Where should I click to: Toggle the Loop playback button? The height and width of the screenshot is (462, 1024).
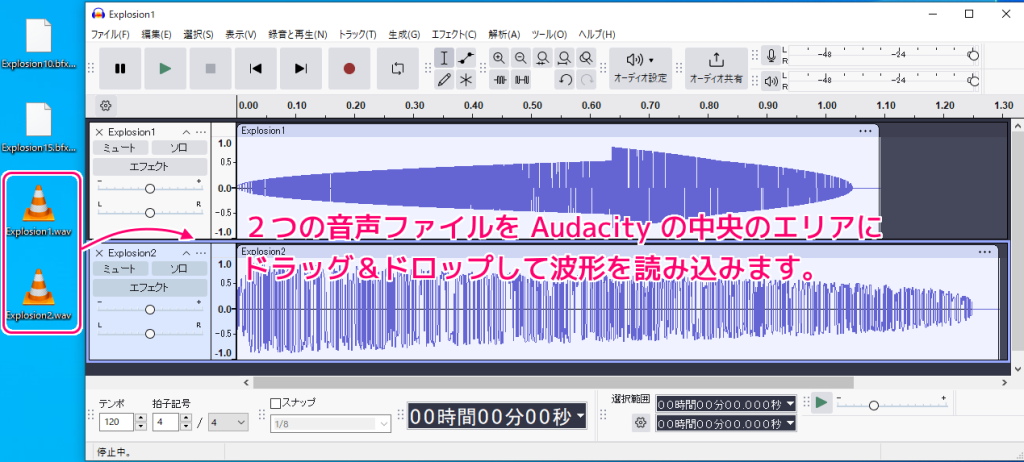[x=398, y=69]
